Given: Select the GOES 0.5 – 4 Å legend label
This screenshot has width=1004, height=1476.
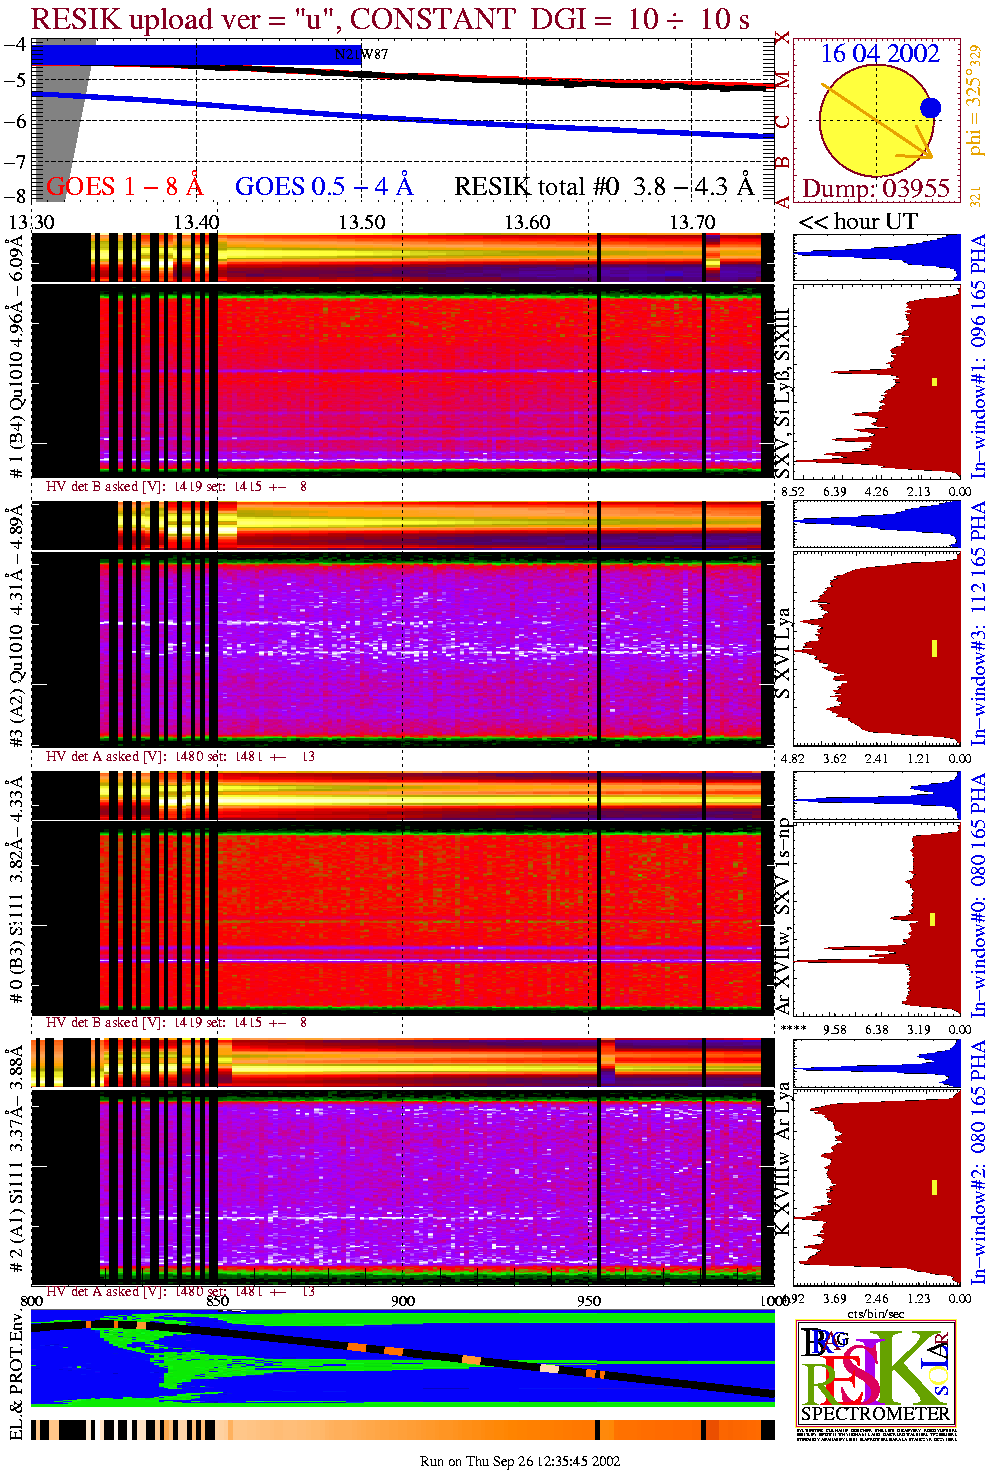Looking at the screenshot, I should tap(323, 187).
